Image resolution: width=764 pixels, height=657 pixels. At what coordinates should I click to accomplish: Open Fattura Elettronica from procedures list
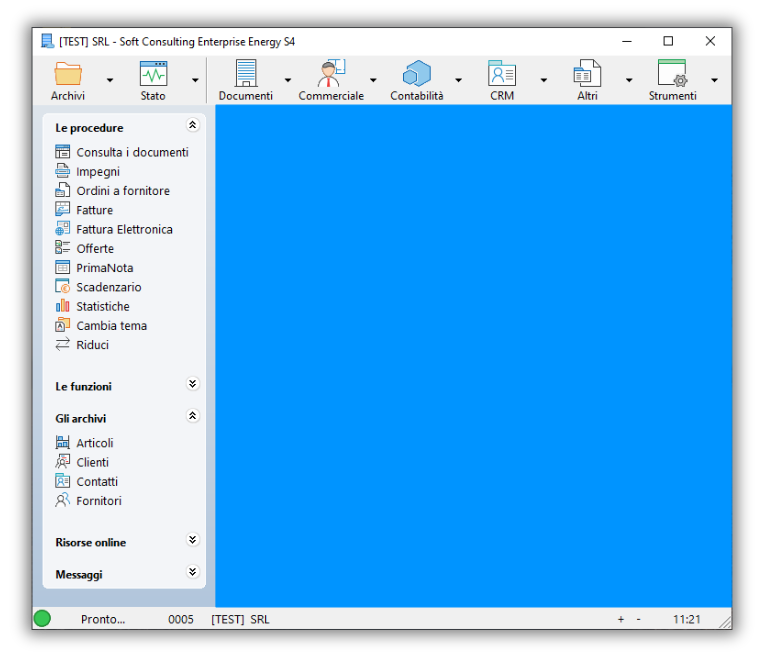pos(124,229)
